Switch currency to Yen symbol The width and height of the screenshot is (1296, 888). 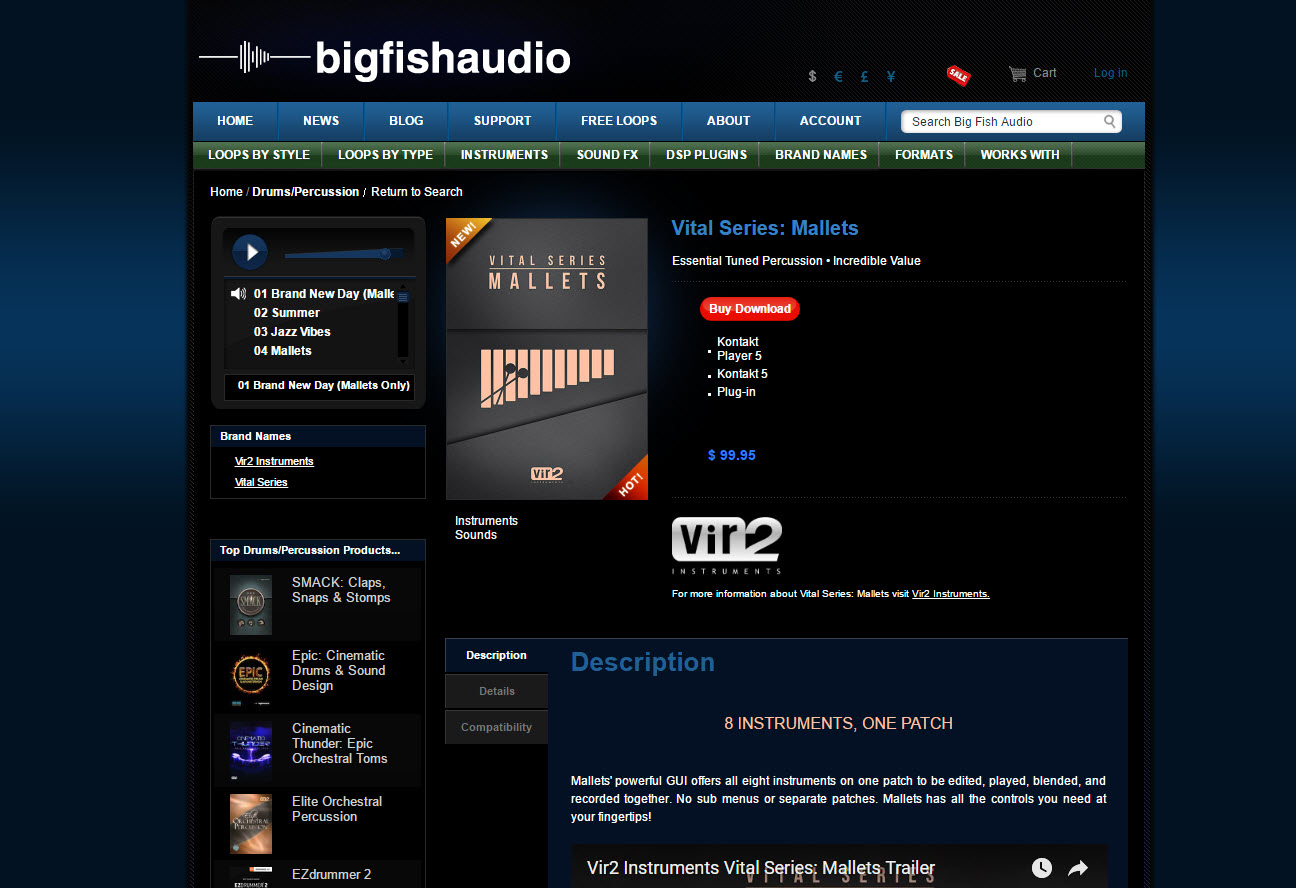point(891,76)
